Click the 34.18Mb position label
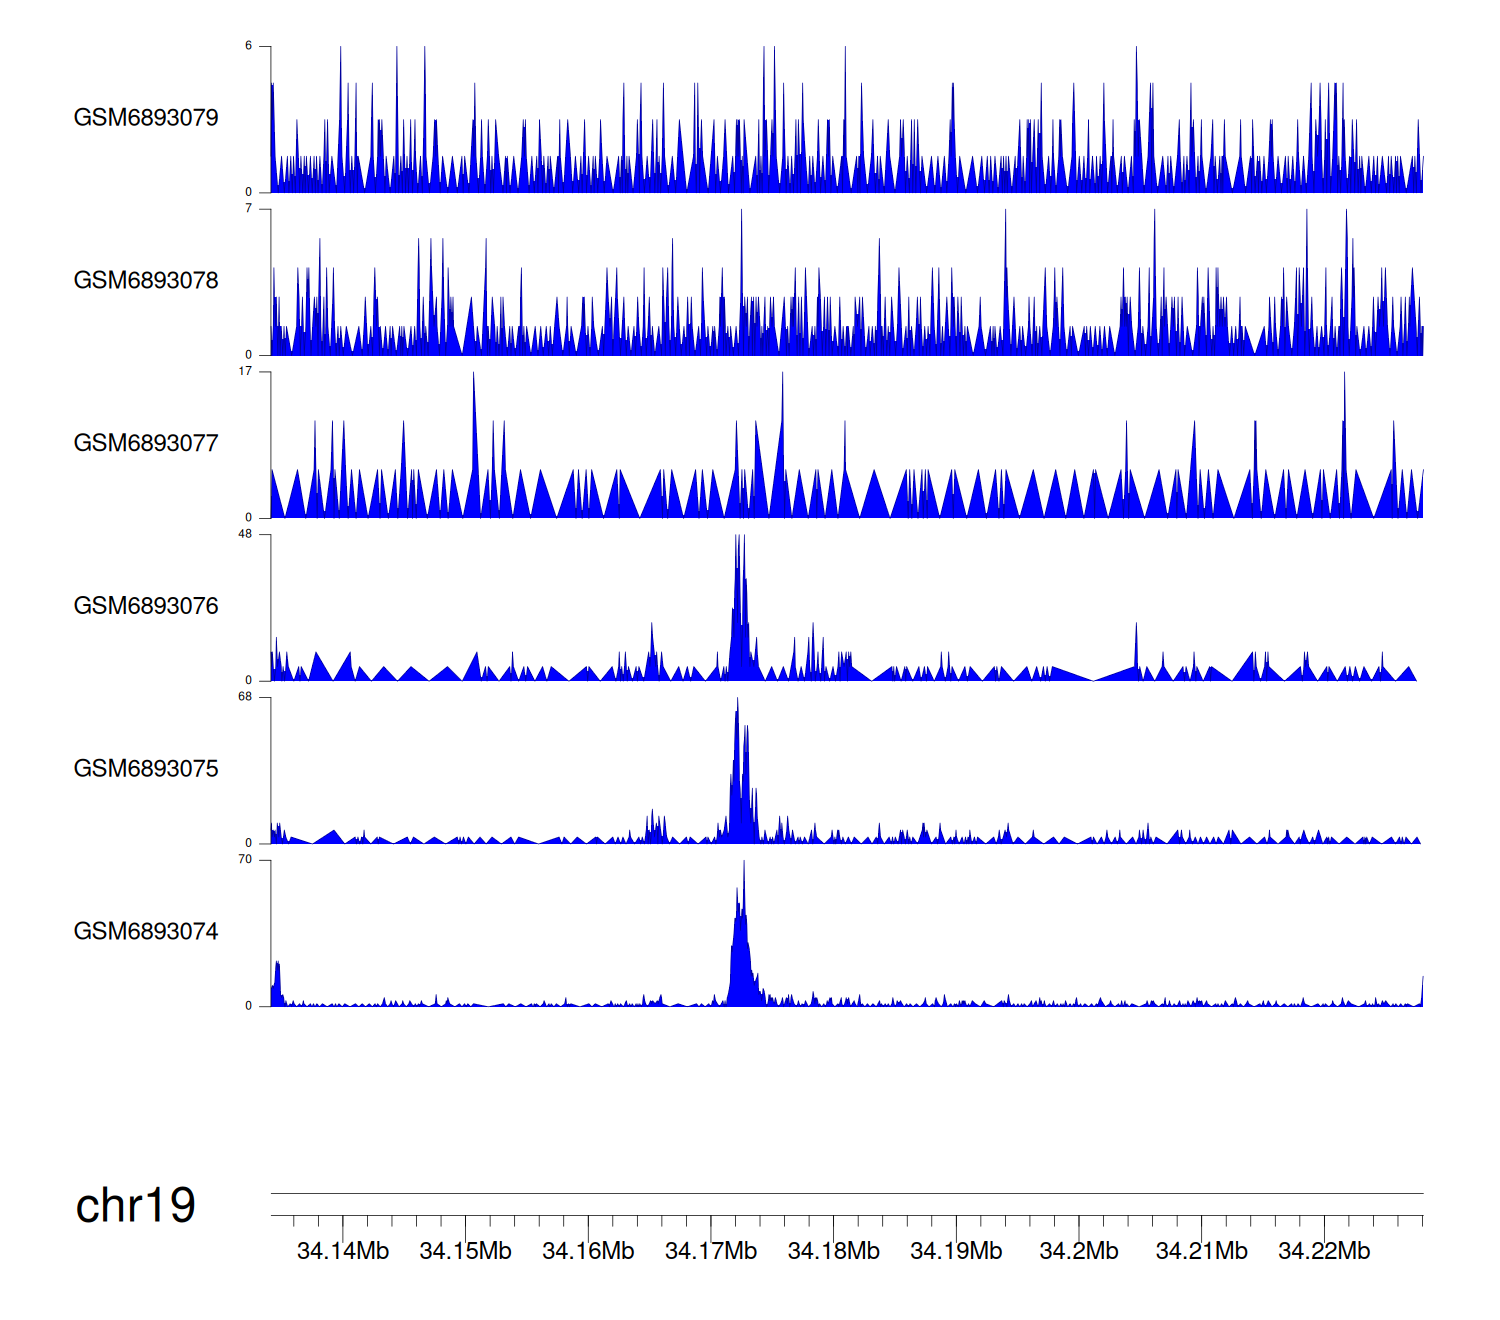1500x1320 pixels. click(834, 1251)
